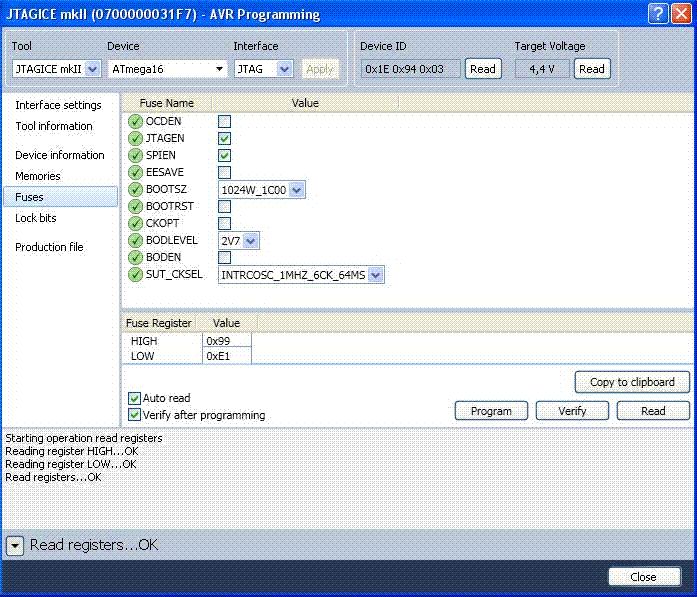Open the help question mark button

658,14
